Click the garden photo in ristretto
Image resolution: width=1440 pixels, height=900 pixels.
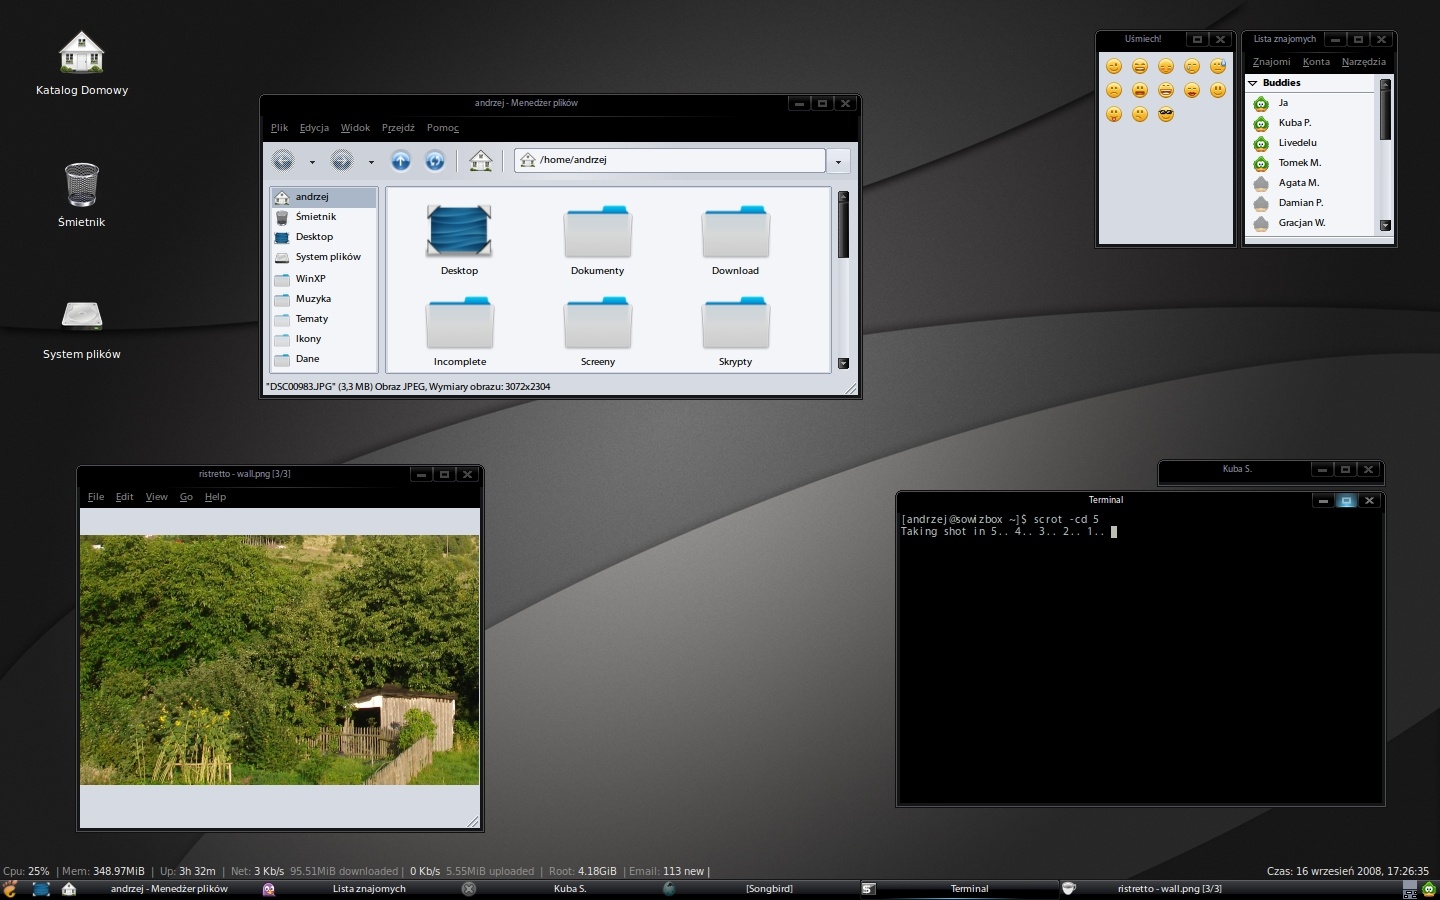pyautogui.click(x=280, y=660)
